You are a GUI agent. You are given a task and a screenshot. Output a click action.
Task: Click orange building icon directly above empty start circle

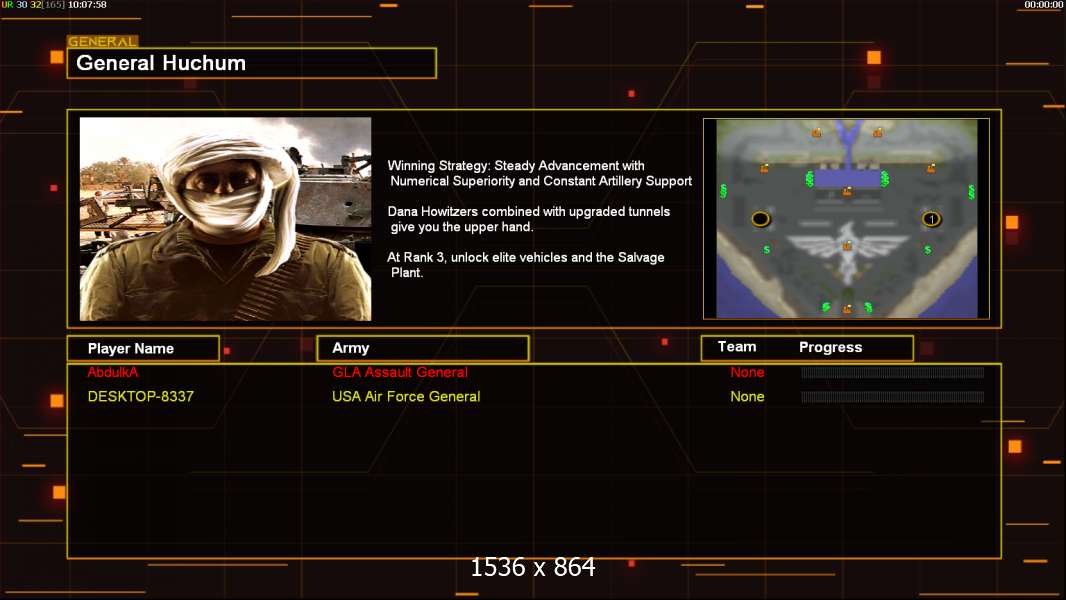coord(764,168)
